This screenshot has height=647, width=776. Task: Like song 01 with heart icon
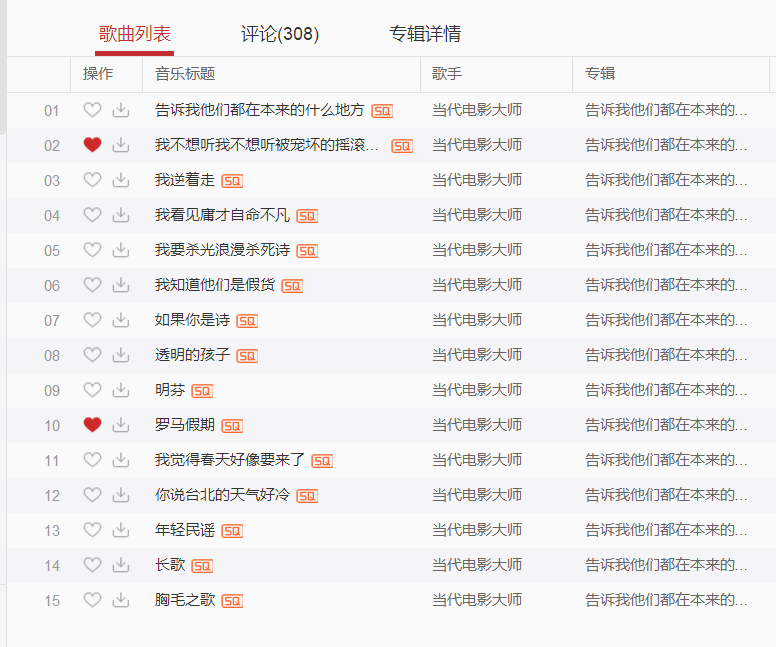coord(92,109)
